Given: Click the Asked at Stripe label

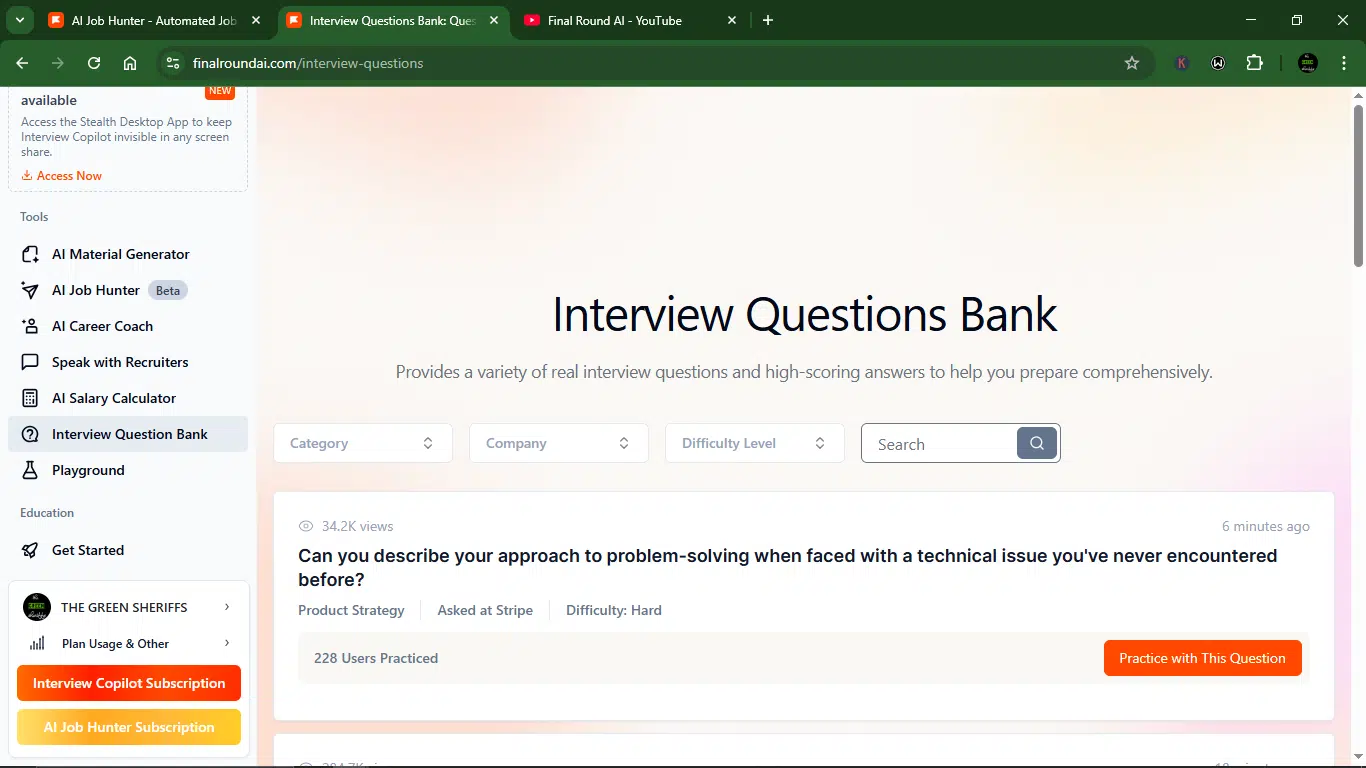Looking at the screenshot, I should tap(485, 610).
